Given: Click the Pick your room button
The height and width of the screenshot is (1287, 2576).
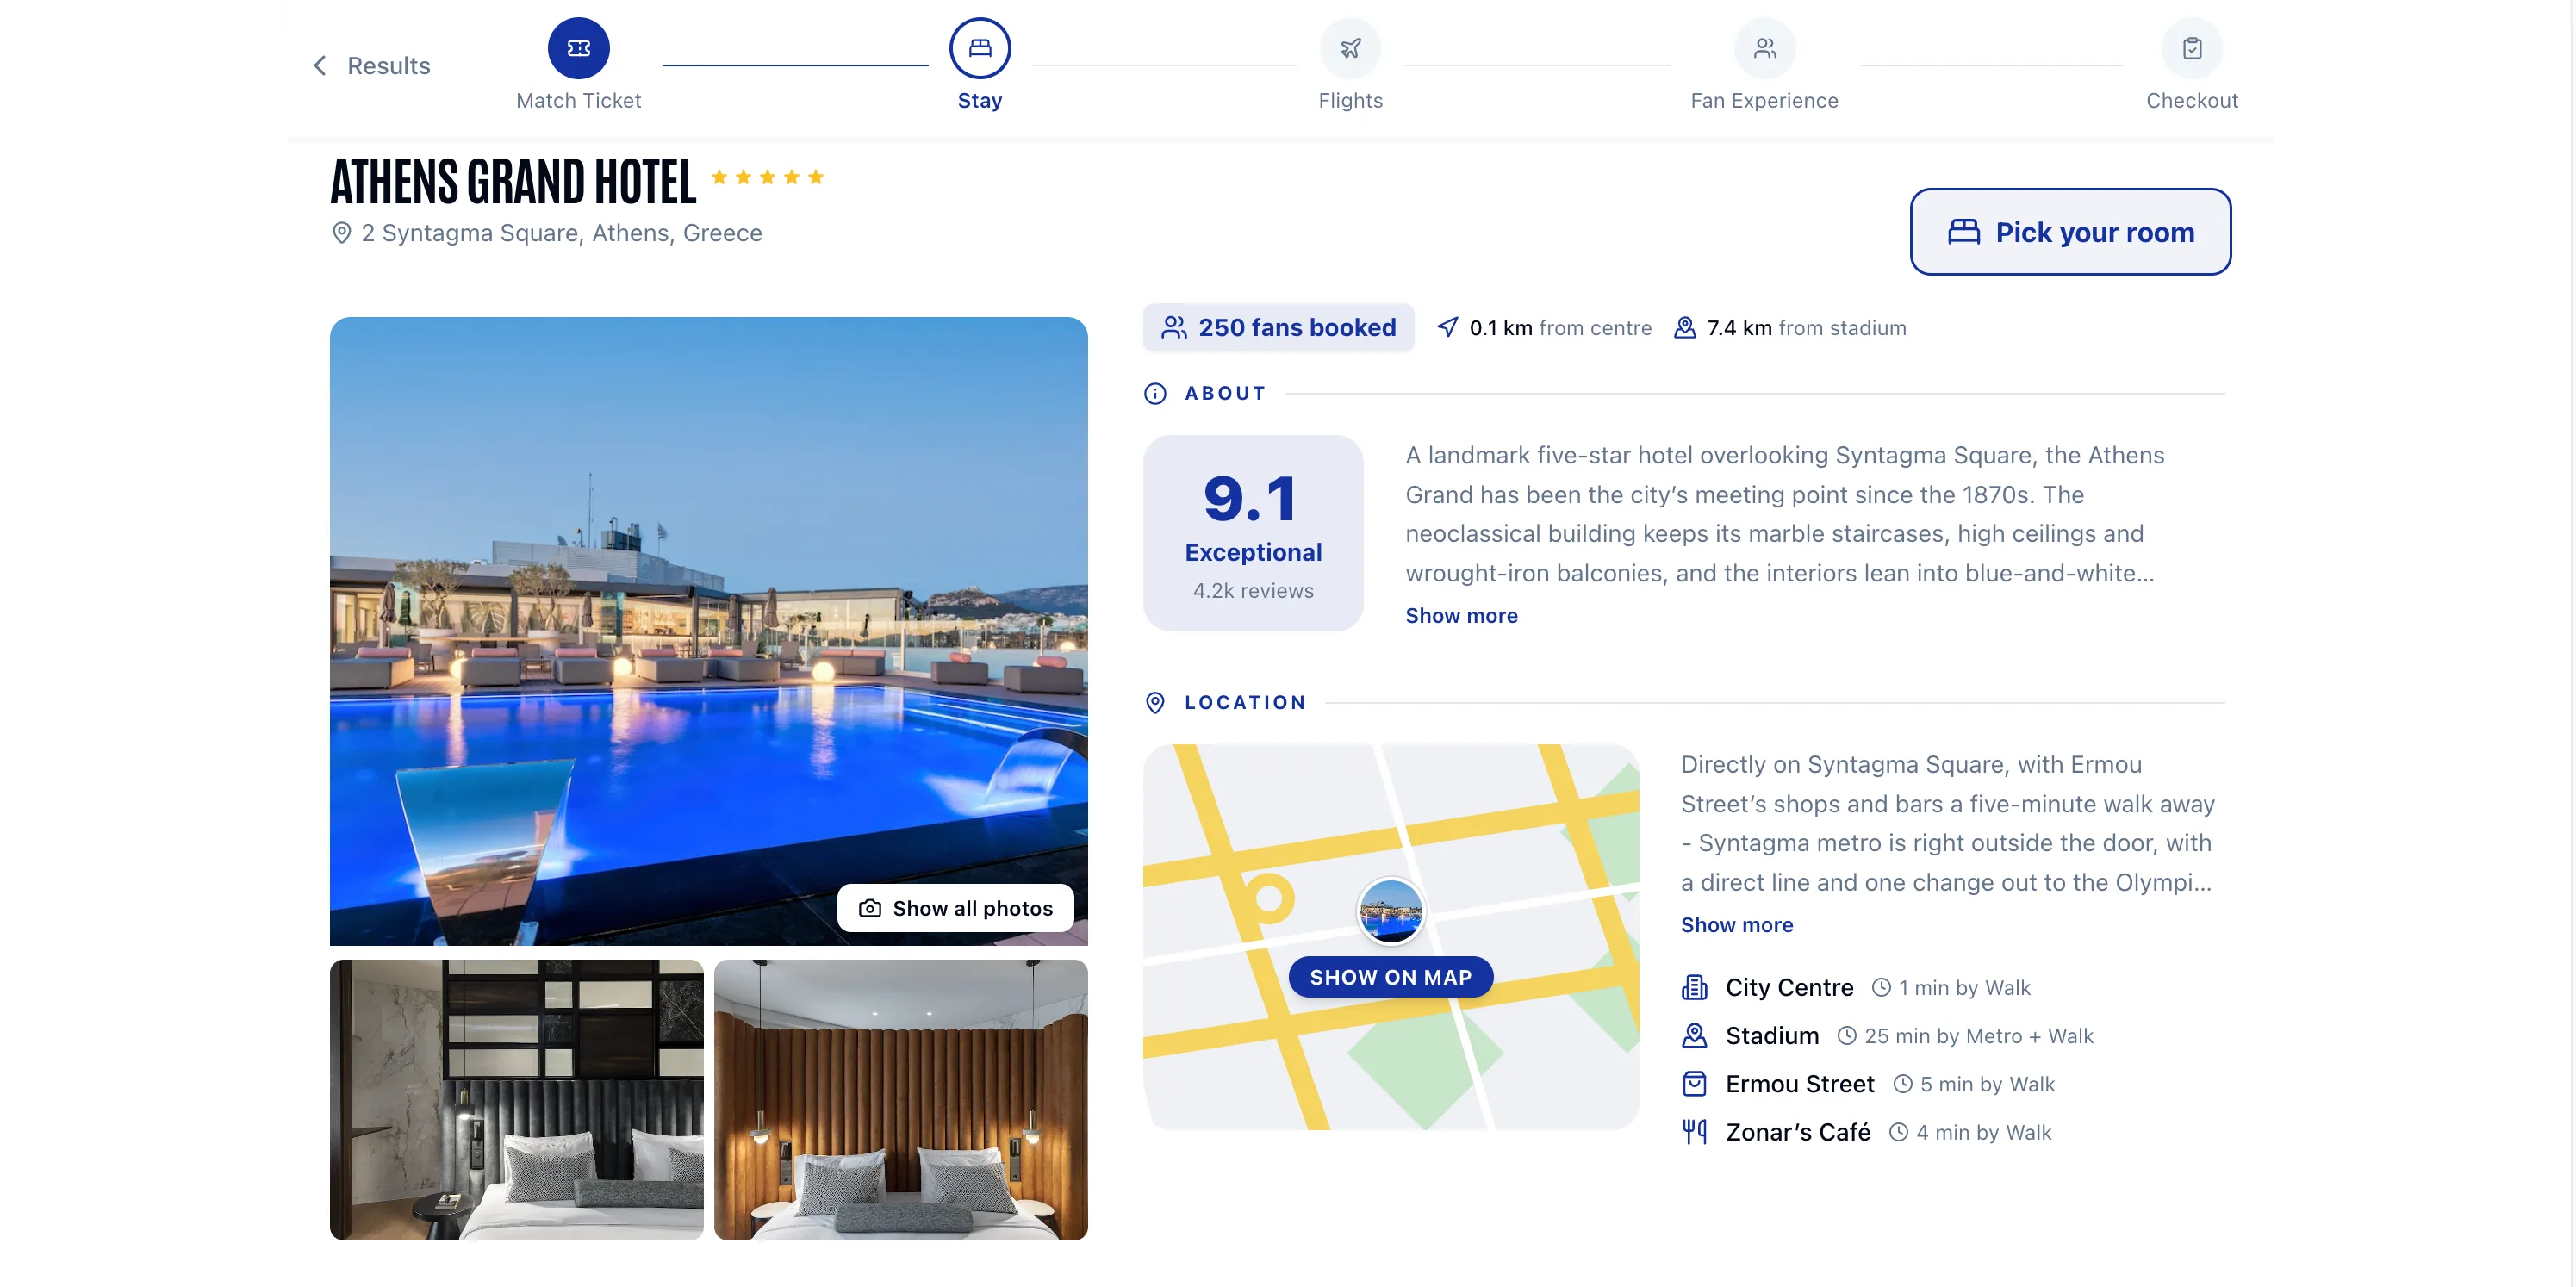Looking at the screenshot, I should 2070,232.
